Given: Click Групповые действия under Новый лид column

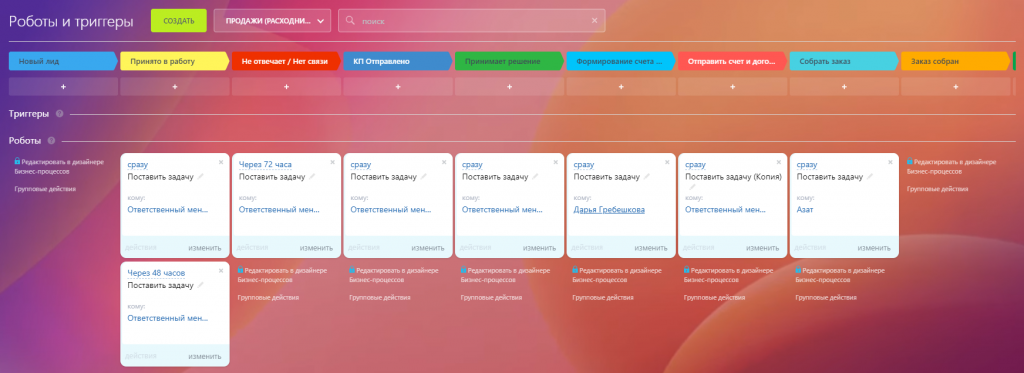Looking at the screenshot, I should point(45,189).
